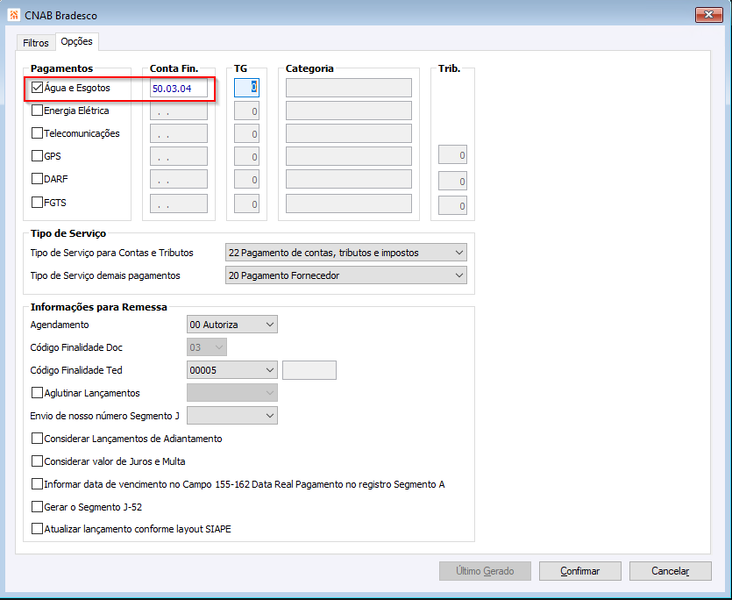Screen dimensions: 732x600
Task: Click the Conta Fin. field for Energia Elétrica
Action: click(179, 111)
